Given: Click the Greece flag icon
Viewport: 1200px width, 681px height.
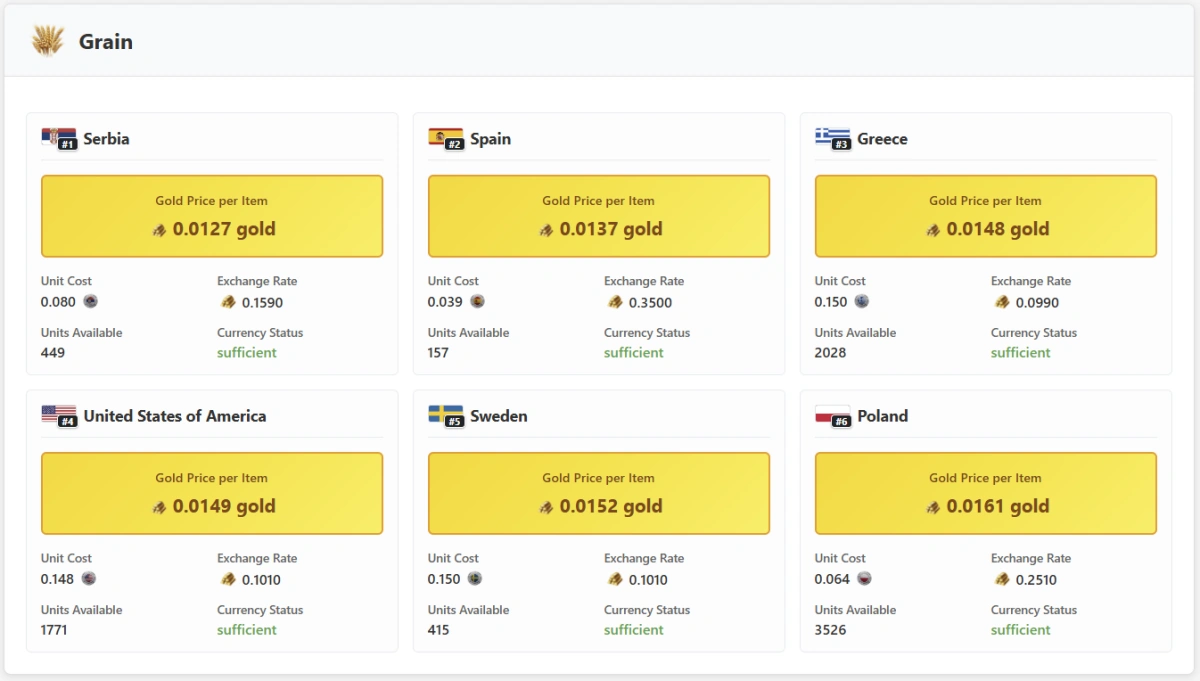Looking at the screenshot, I should click(x=832, y=137).
